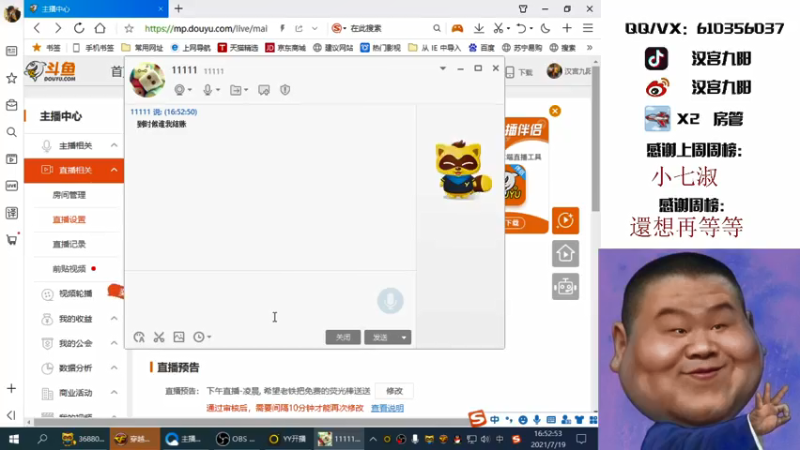The image size is (800, 450).
Task: Open a new browser tab with plus
Action: pos(179,9)
